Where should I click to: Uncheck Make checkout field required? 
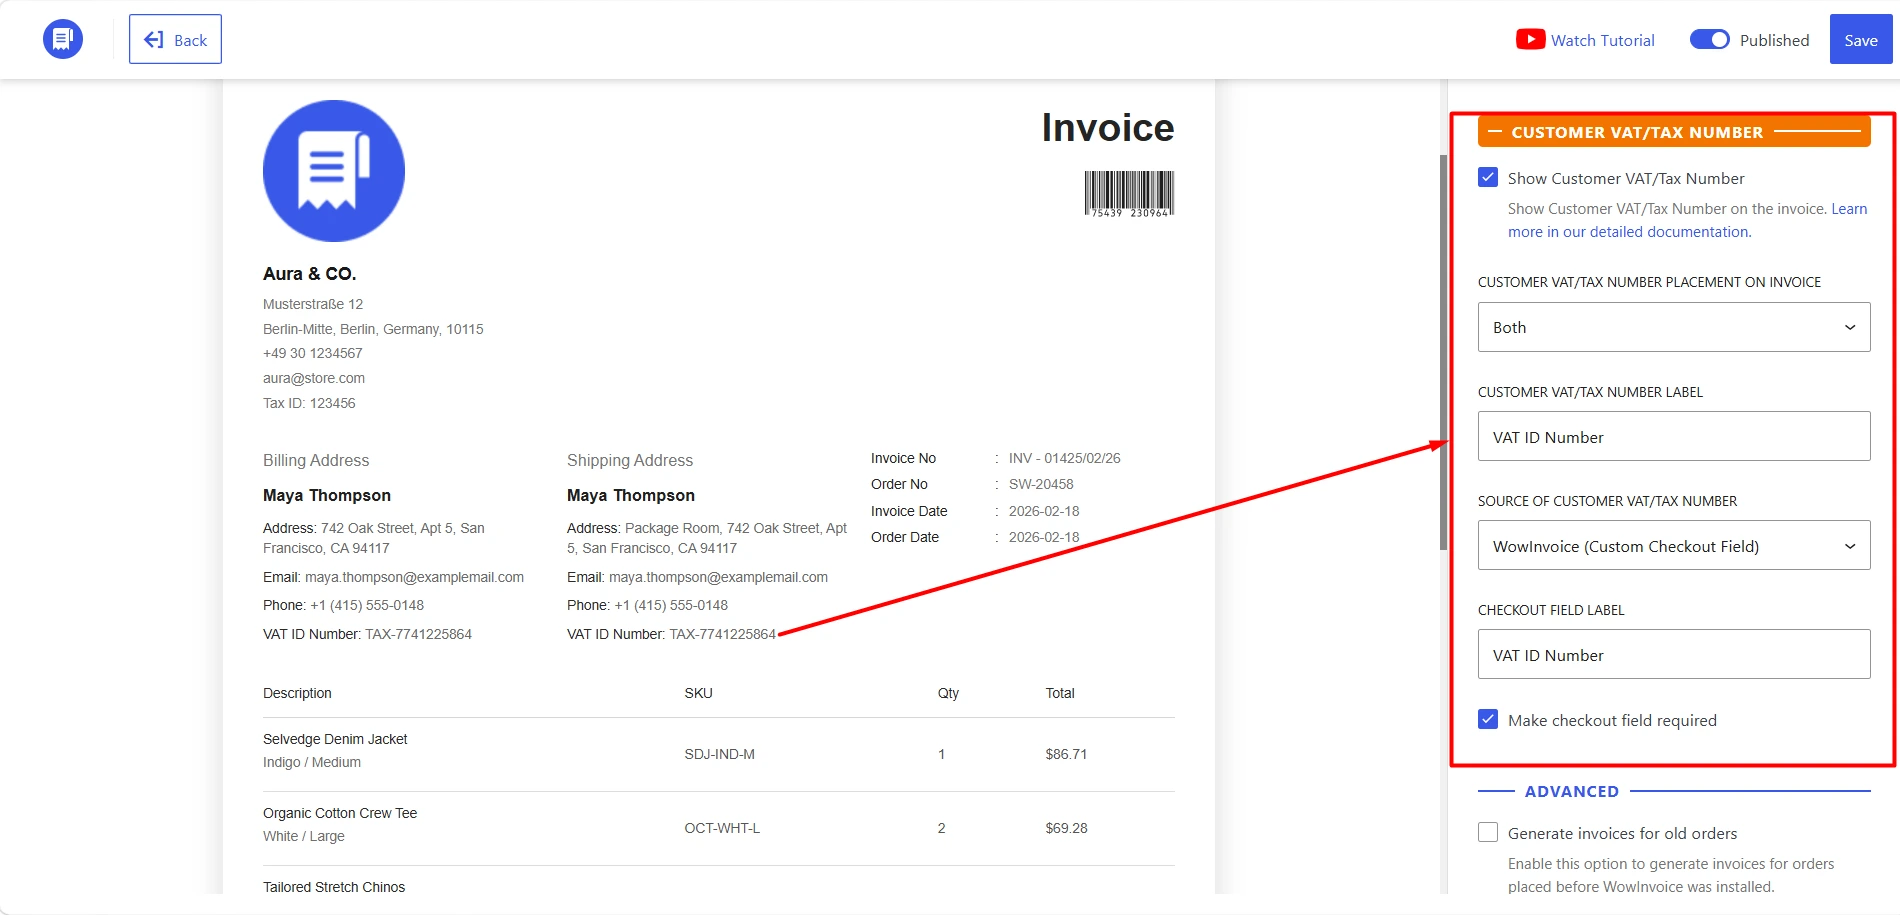(1488, 720)
